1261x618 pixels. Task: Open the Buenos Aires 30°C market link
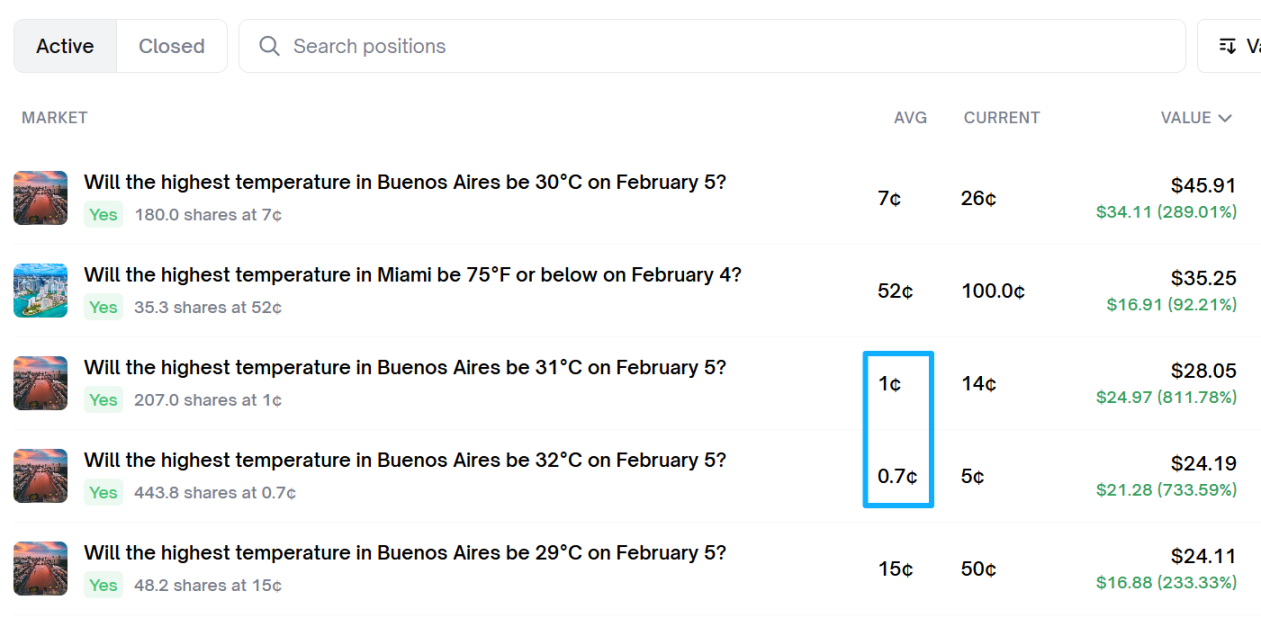point(404,182)
